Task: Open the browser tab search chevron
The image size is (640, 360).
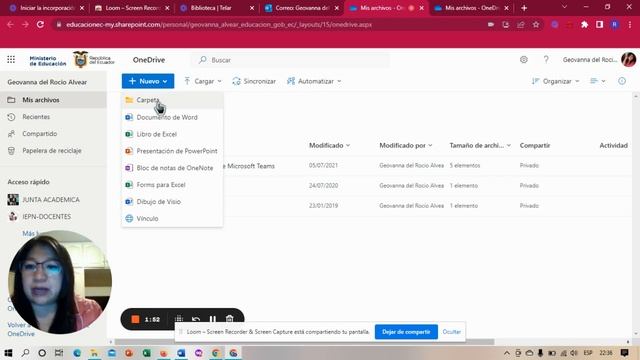Action: (x=564, y=7)
